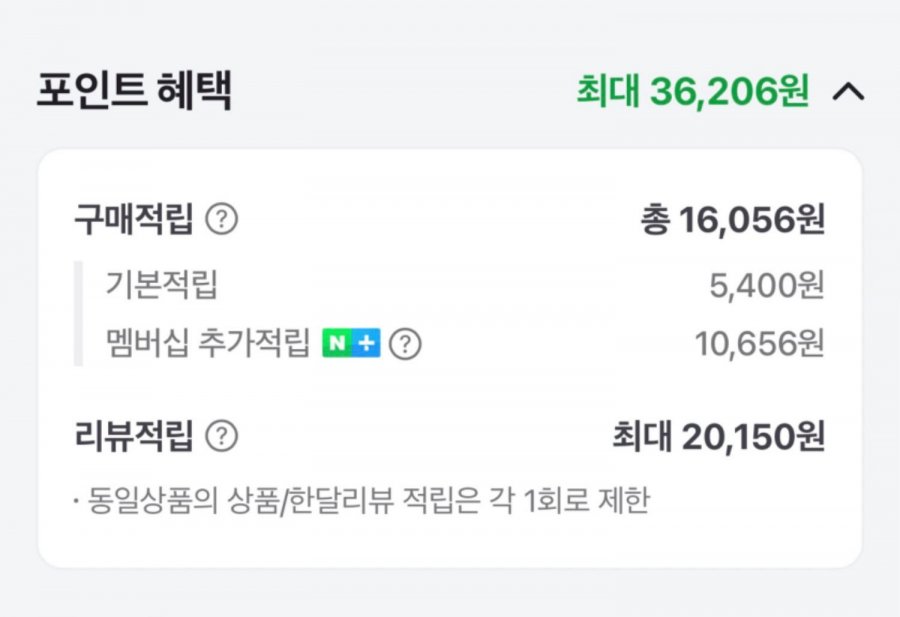Collapse the 포인트 혜택 section chevron
Viewport: 900px width, 617px height.
(x=847, y=92)
